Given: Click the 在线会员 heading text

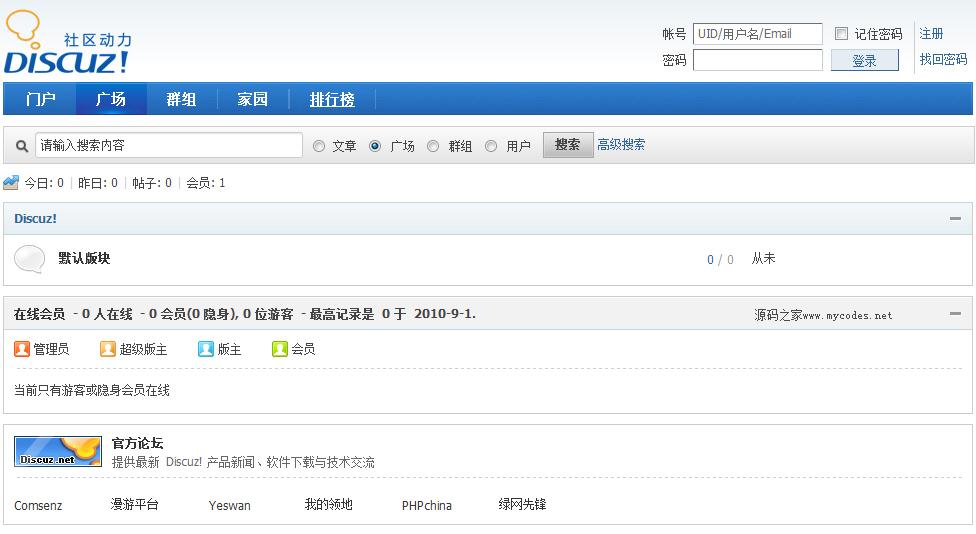Looking at the screenshot, I should pyautogui.click(x=39, y=314).
